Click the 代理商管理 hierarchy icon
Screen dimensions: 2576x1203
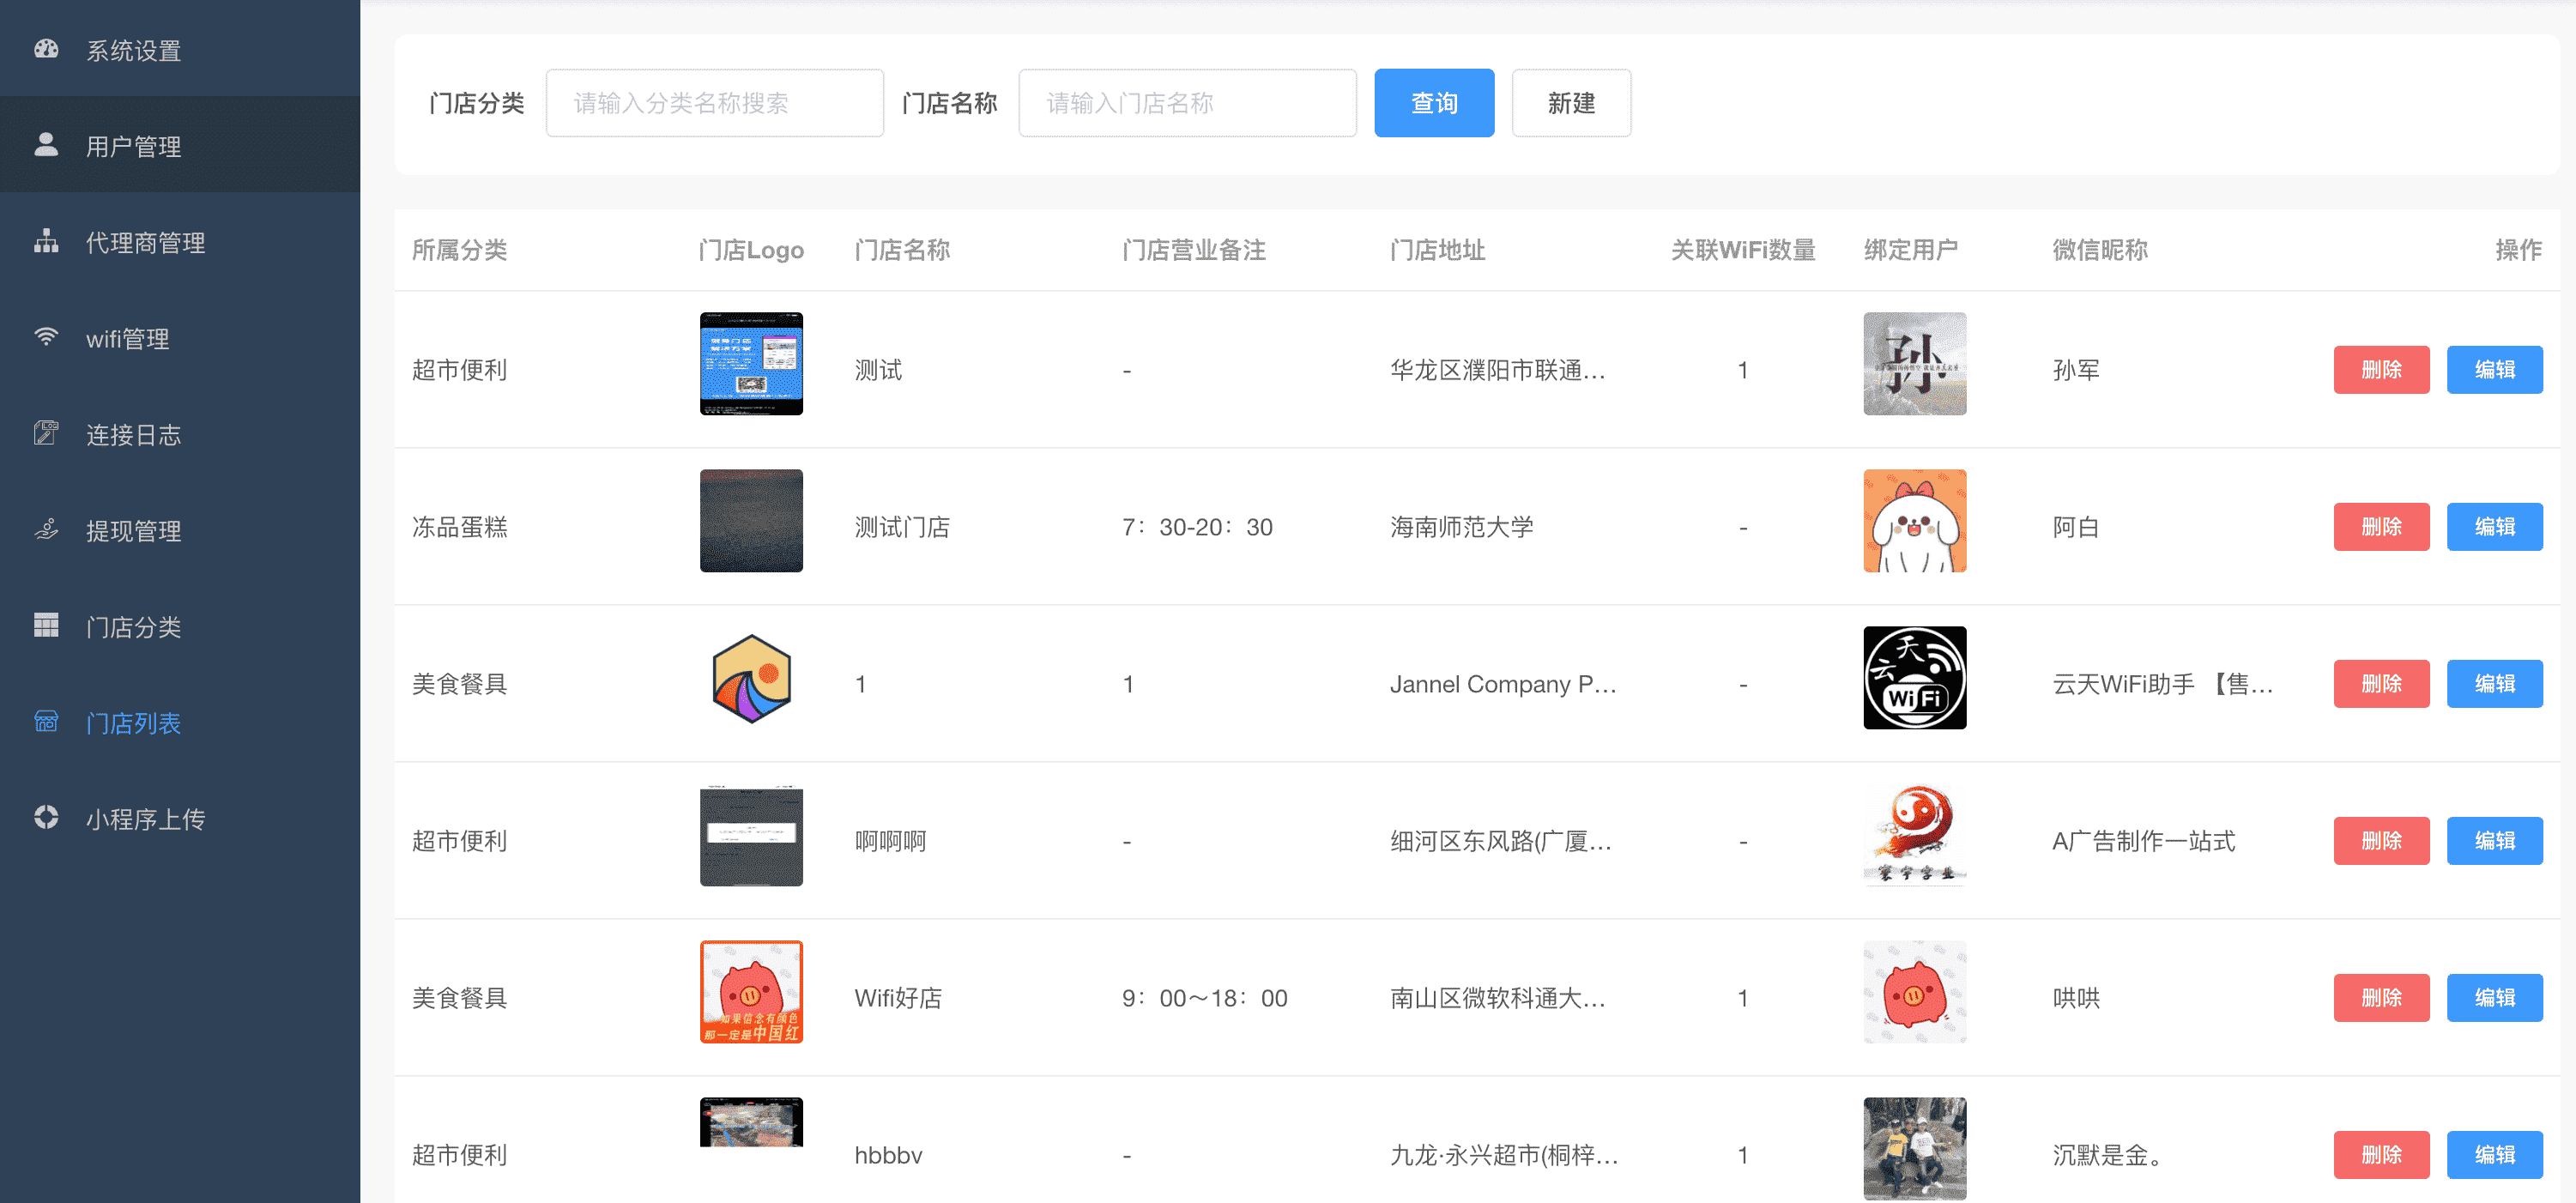46,241
